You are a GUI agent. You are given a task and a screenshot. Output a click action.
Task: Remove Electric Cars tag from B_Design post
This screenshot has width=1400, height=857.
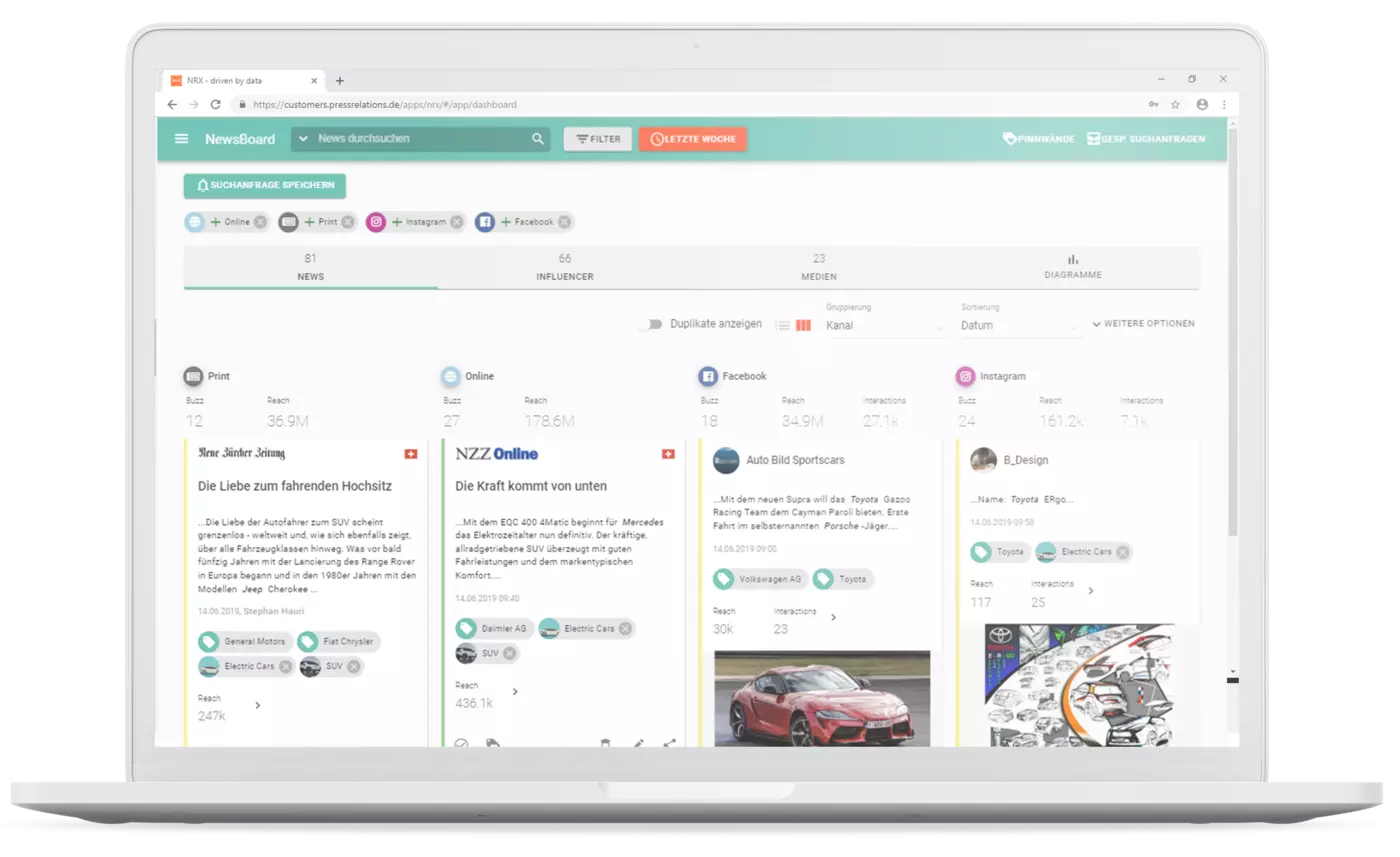point(1123,552)
